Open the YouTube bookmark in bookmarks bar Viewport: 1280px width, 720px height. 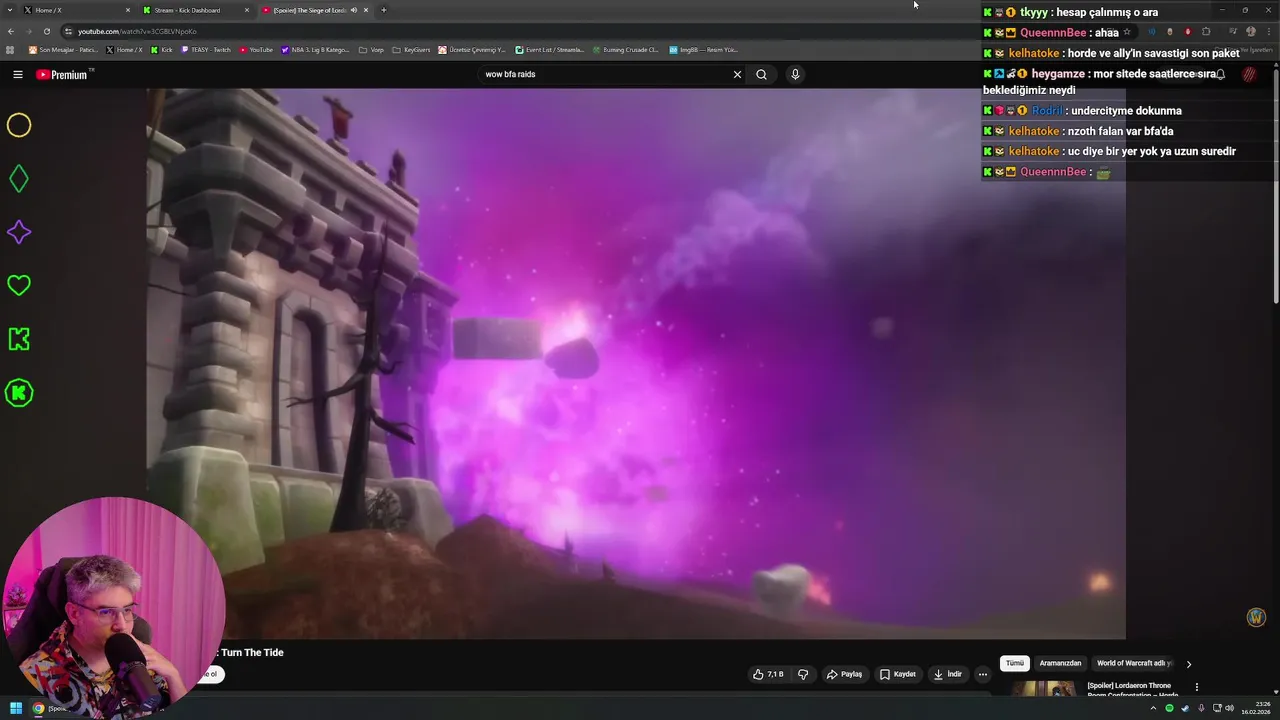pyautogui.click(x=257, y=49)
